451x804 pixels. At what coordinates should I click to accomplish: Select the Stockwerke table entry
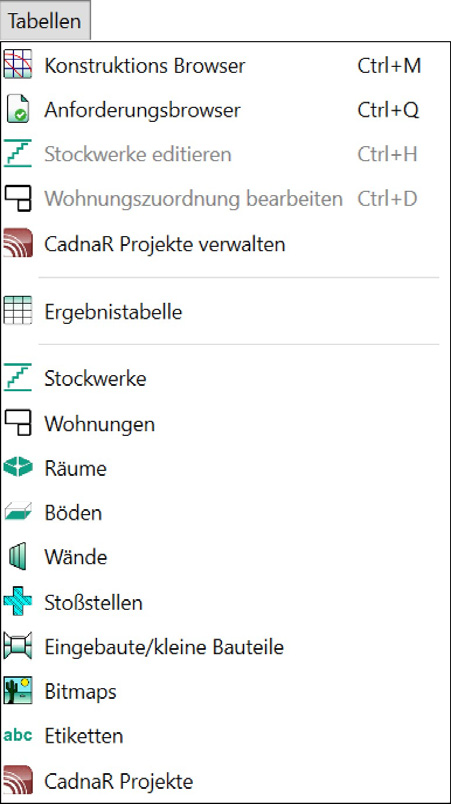[x=226, y=378]
